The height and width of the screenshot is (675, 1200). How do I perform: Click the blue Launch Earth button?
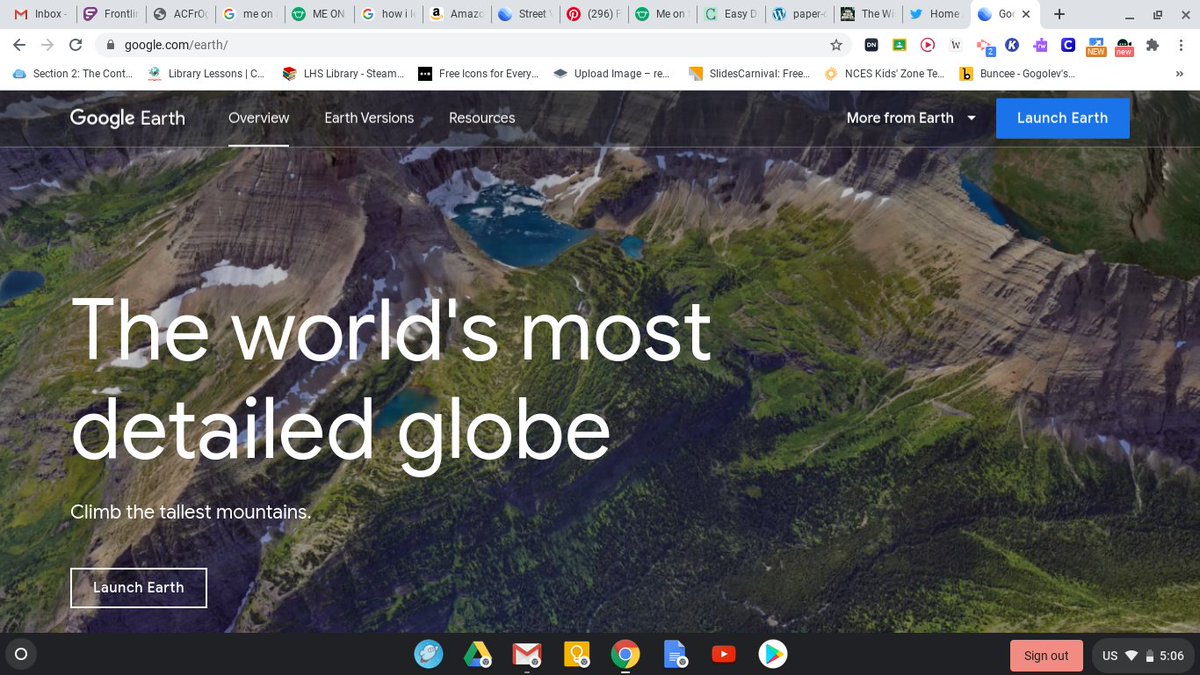coord(1062,117)
